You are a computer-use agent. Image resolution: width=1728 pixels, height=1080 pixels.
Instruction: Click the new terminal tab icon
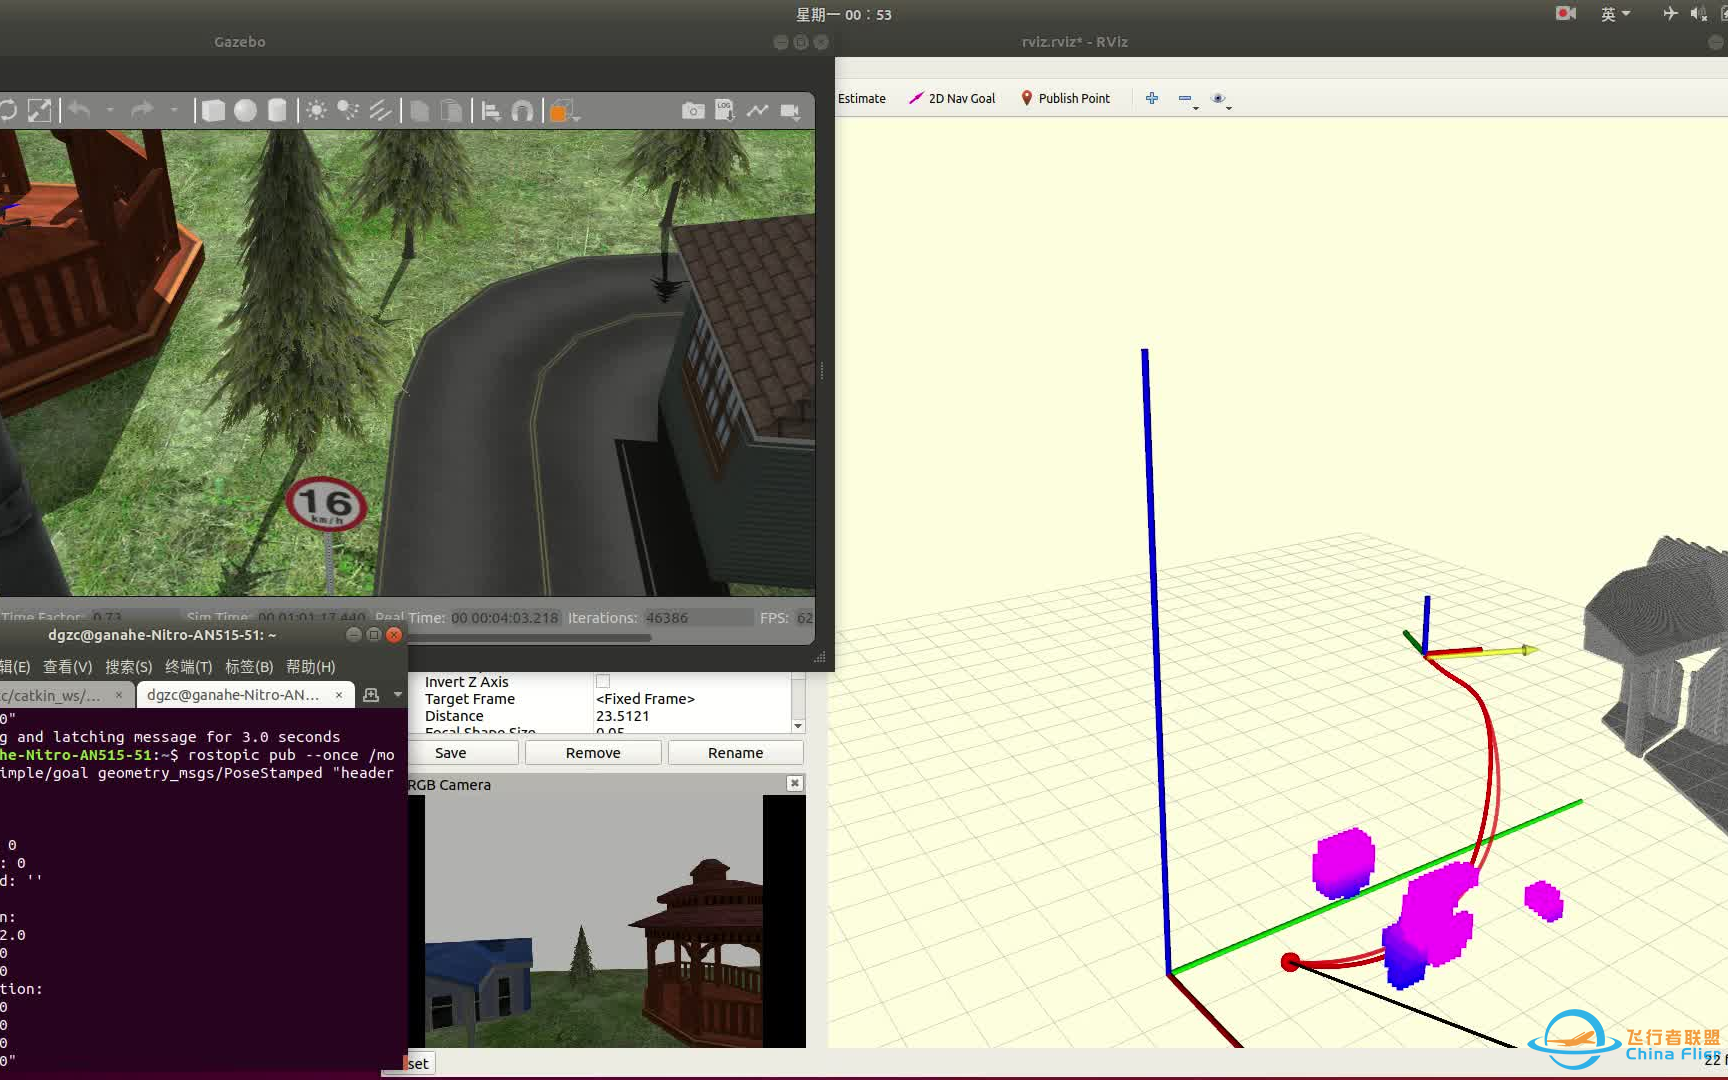coord(371,694)
